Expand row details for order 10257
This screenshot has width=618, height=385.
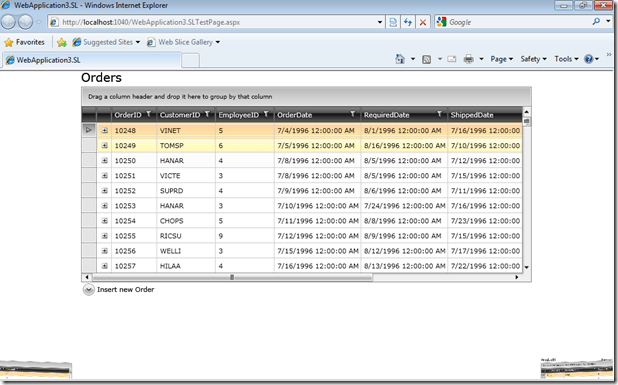[x=104, y=266]
